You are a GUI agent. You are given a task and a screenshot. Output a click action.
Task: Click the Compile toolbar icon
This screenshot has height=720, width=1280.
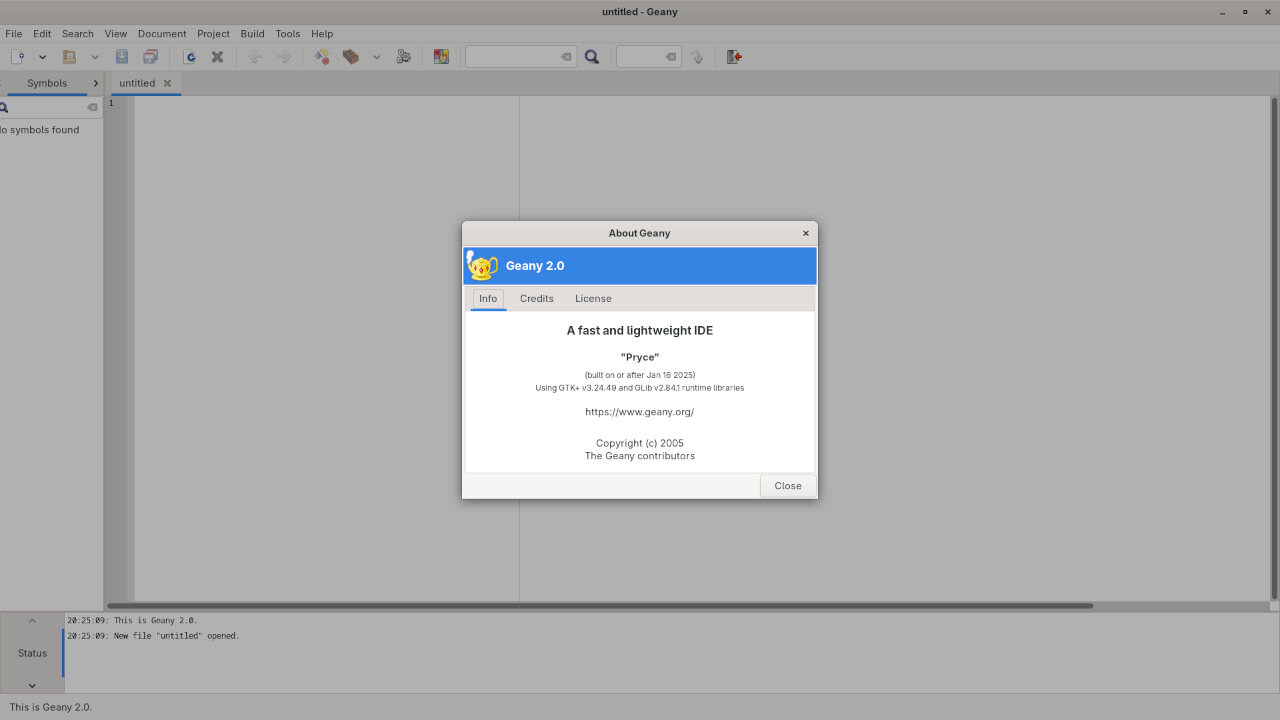click(322, 57)
